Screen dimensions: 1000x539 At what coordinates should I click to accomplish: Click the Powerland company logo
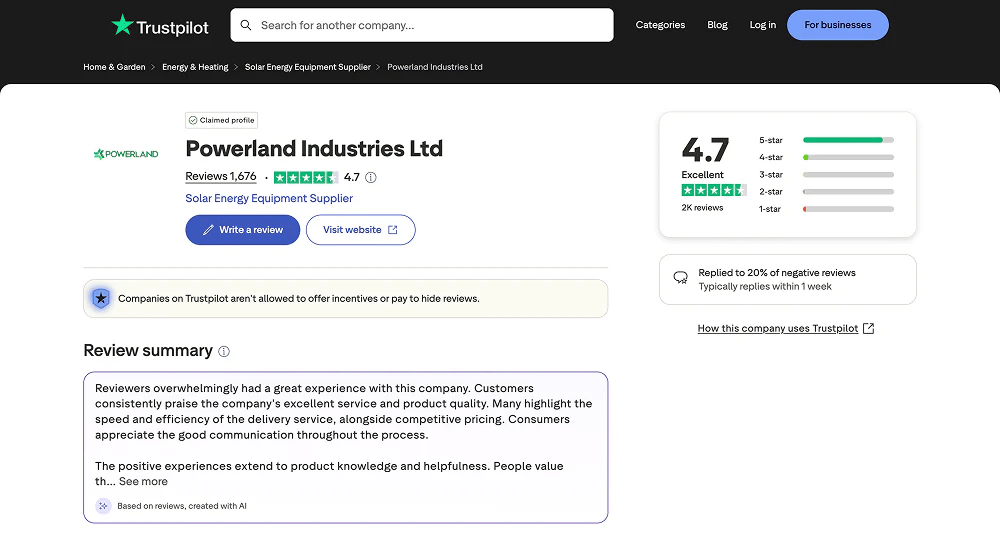[126, 154]
